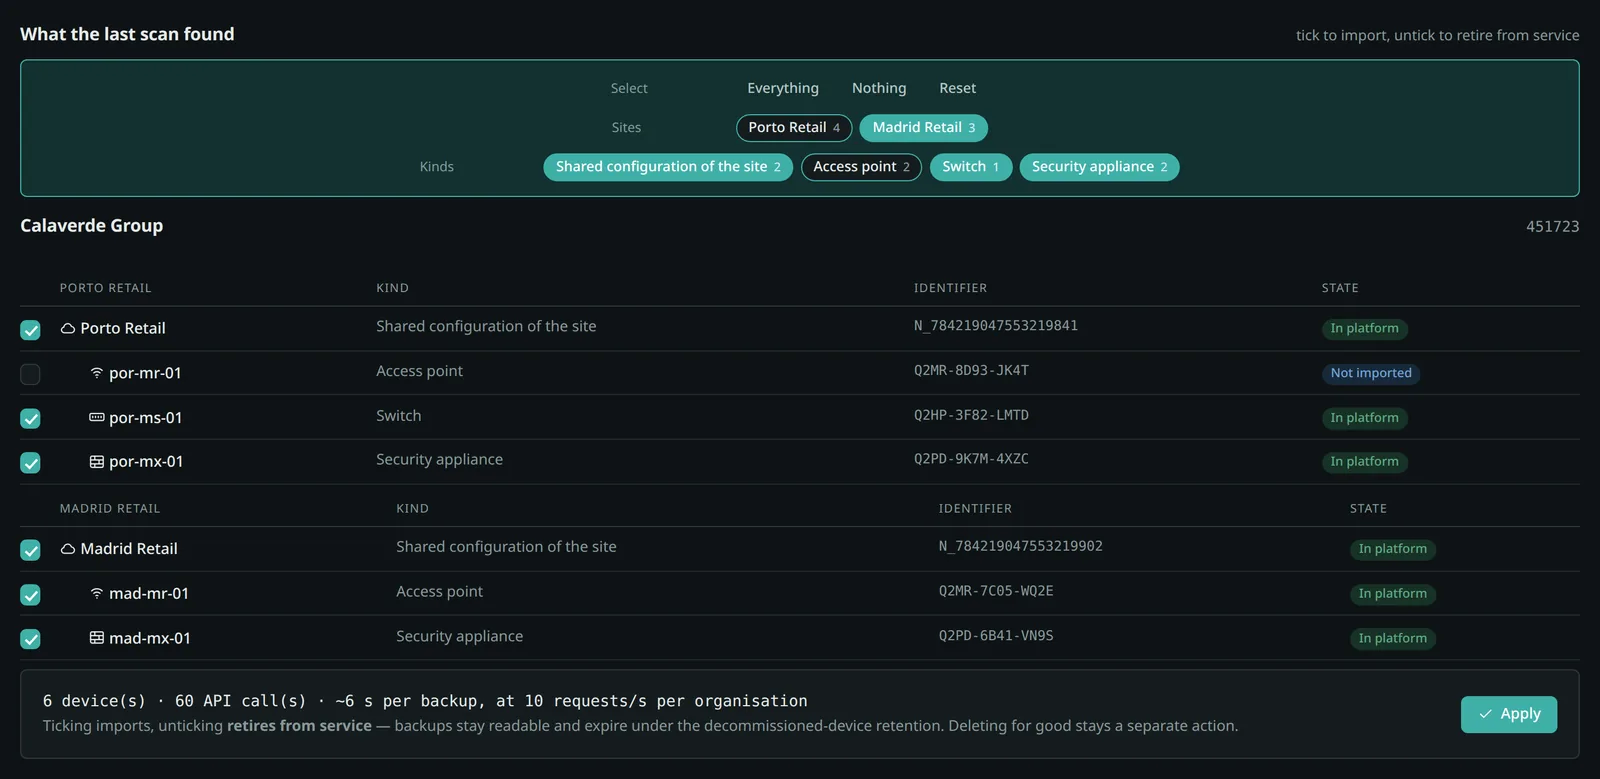Tick the por-mr-01 access point checkbox

(x=31, y=374)
